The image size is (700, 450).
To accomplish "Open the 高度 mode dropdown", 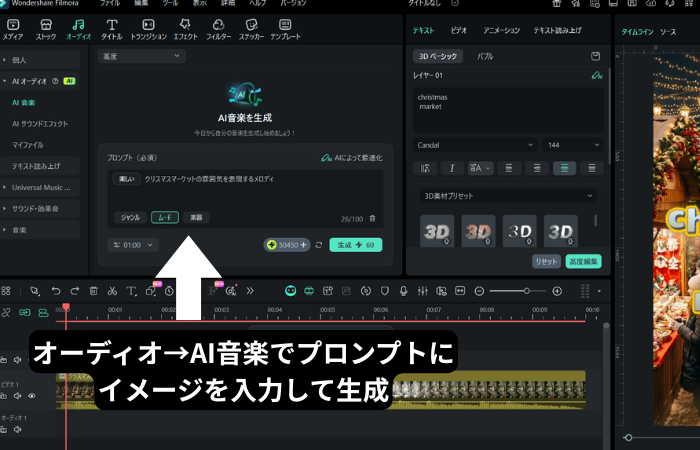I will point(142,56).
